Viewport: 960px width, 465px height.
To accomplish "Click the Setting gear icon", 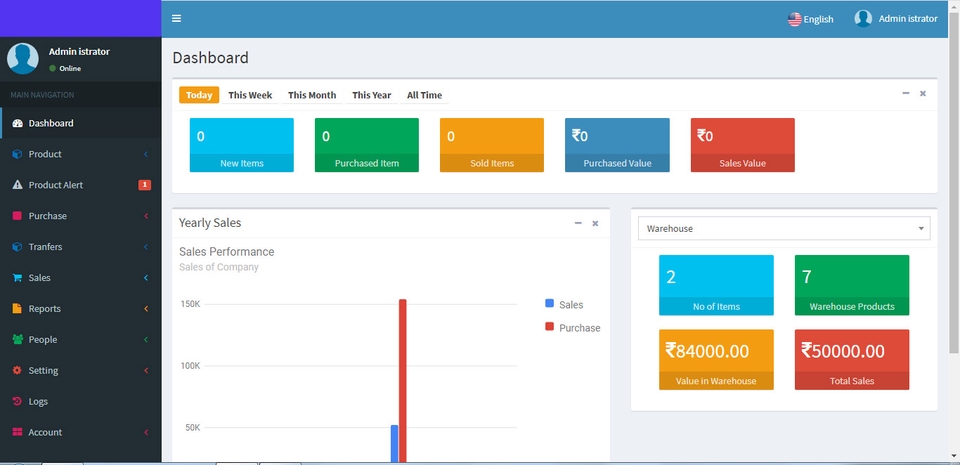I will coord(17,370).
